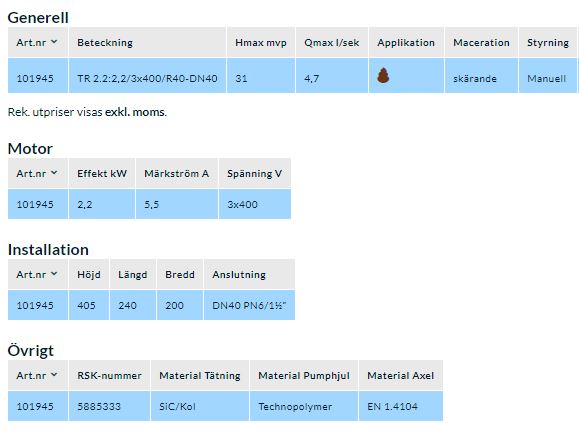
Task: Click the Art.nr sort arrow in the Motor table
Action: (x=54, y=172)
